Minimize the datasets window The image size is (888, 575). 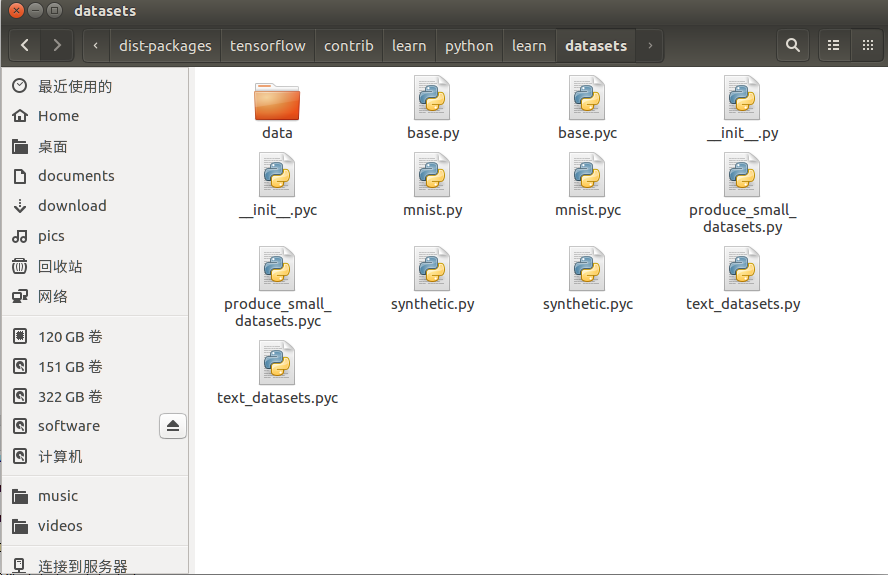[36, 10]
